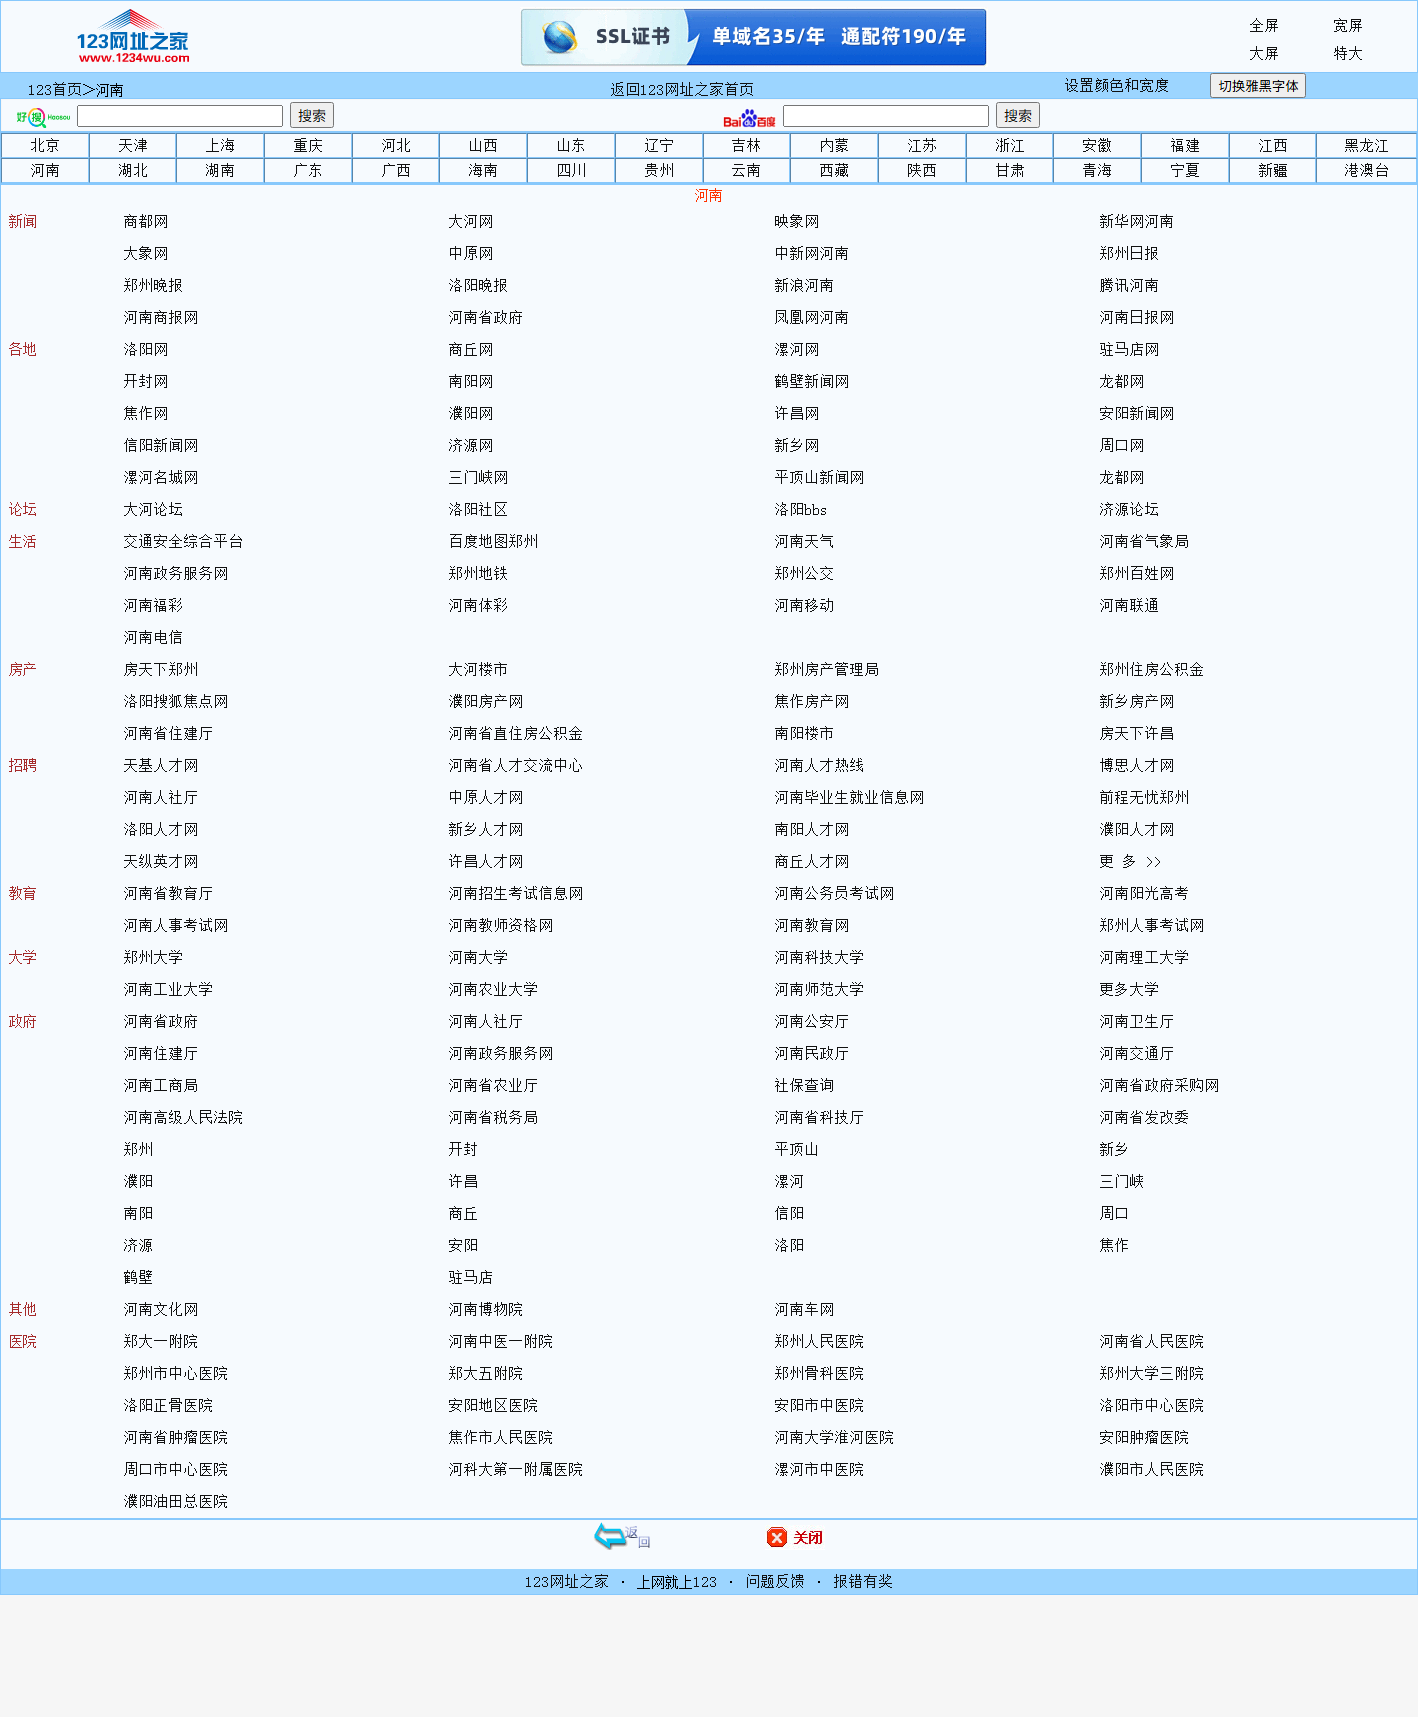Viewport: 1418px width, 1717px height.
Task: Select the 北京 province tab
Action: [45, 146]
